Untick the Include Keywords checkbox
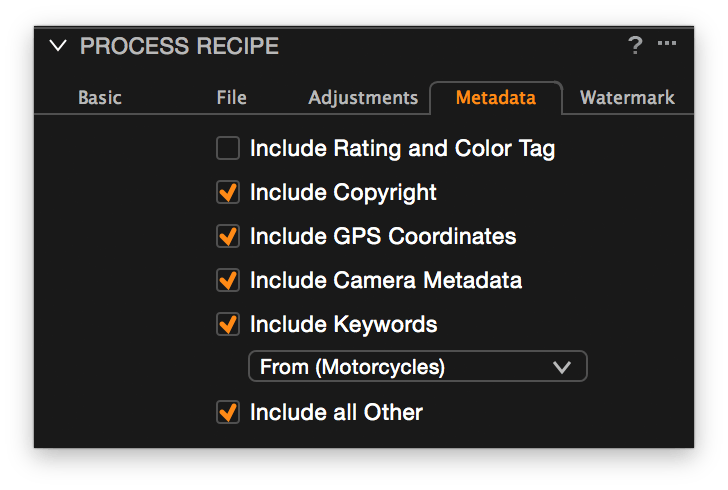Image resolution: width=728 pixels, height=490 pixels. point(228,324)
